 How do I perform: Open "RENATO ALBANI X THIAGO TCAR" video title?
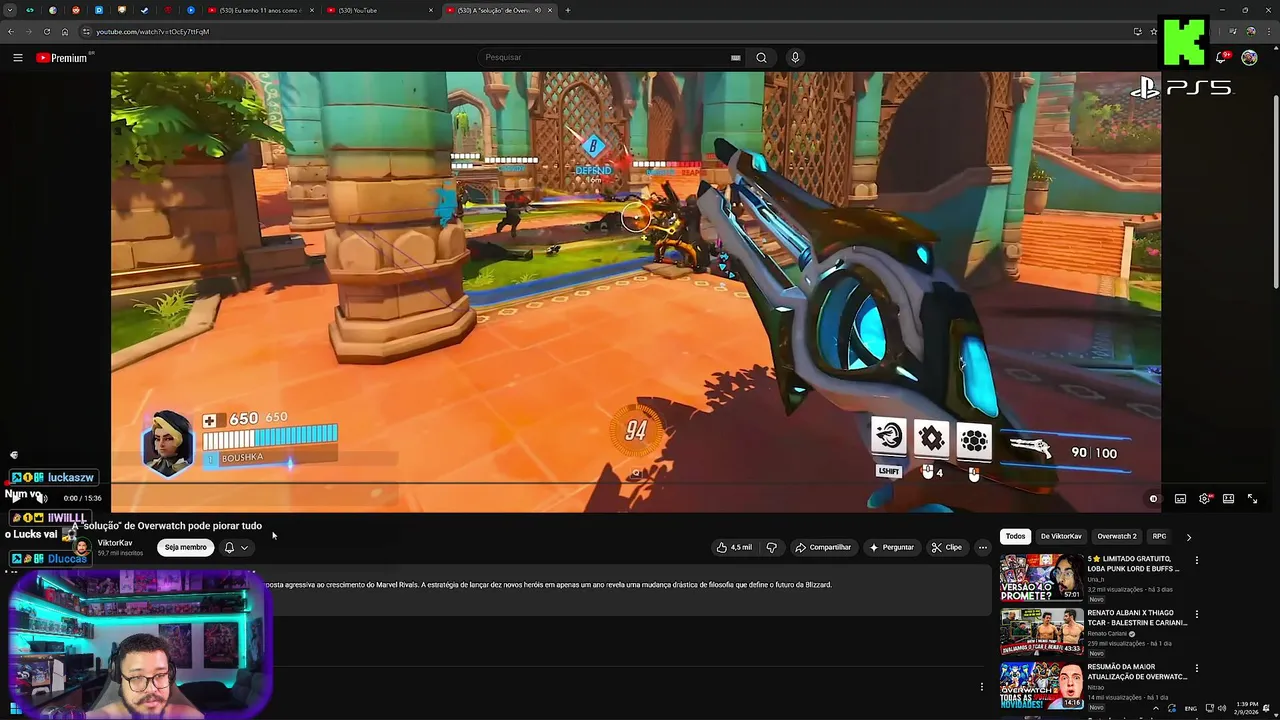click(x=1137, y=617)
